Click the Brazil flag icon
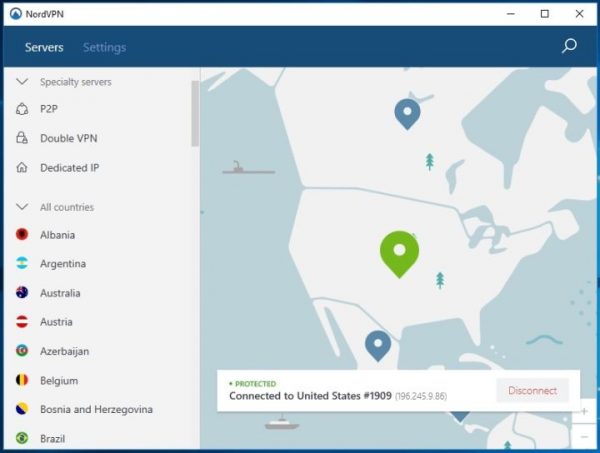 click(x=22, y=438)
